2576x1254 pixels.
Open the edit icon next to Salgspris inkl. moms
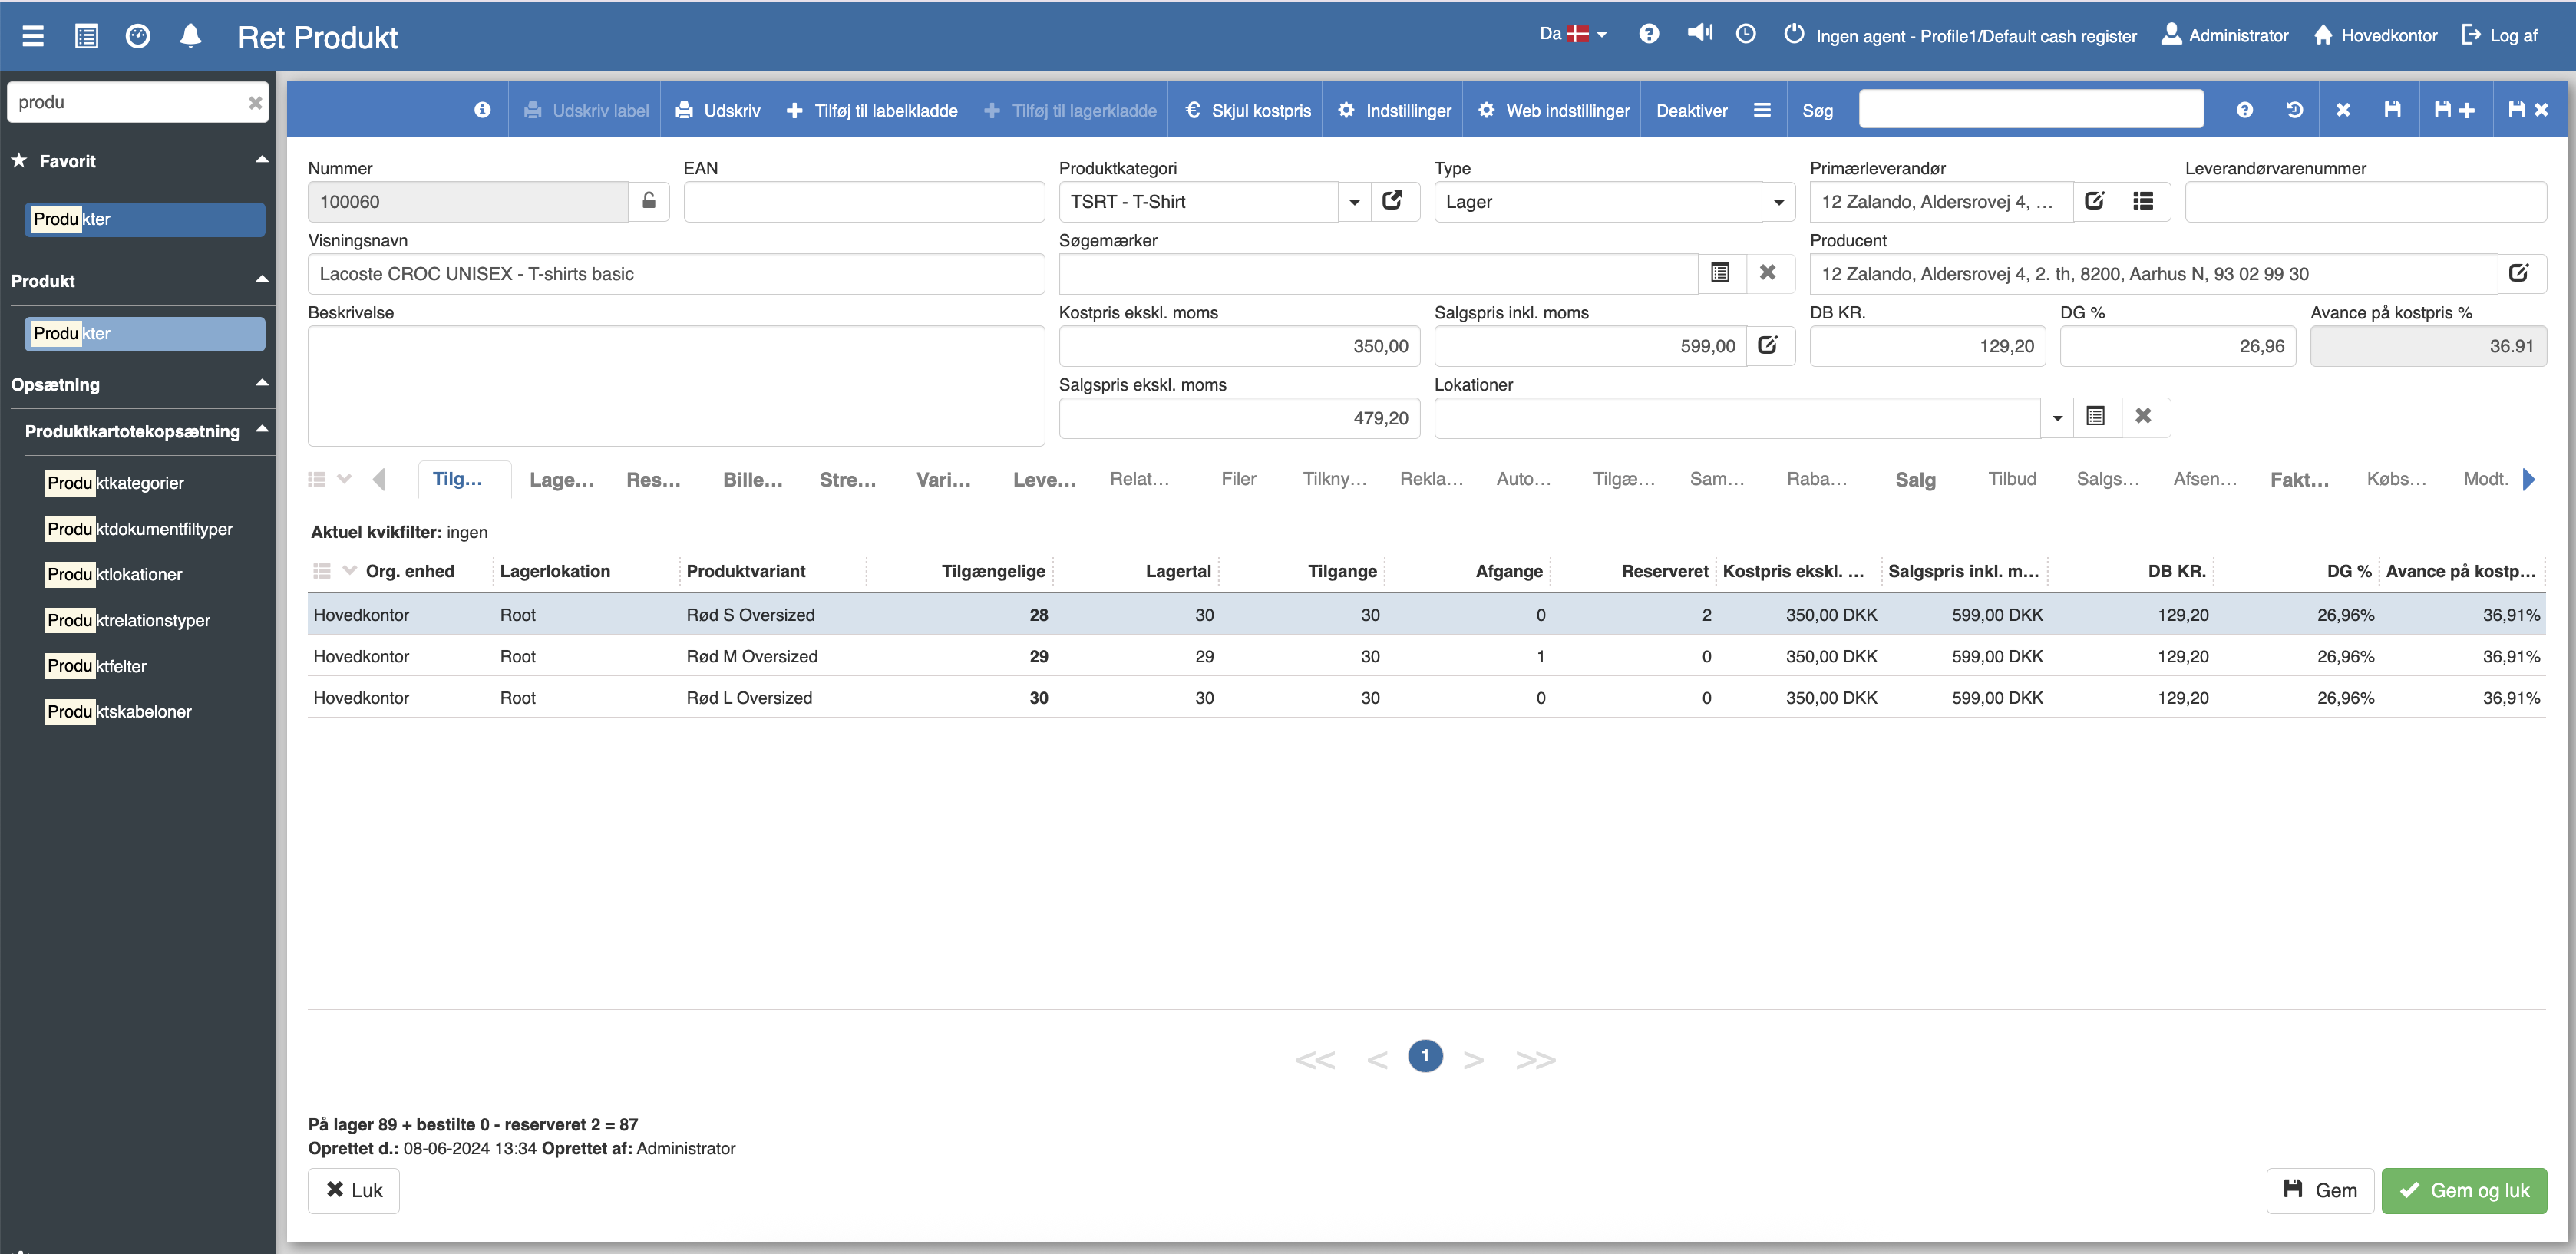click(x=1768, y=345)
